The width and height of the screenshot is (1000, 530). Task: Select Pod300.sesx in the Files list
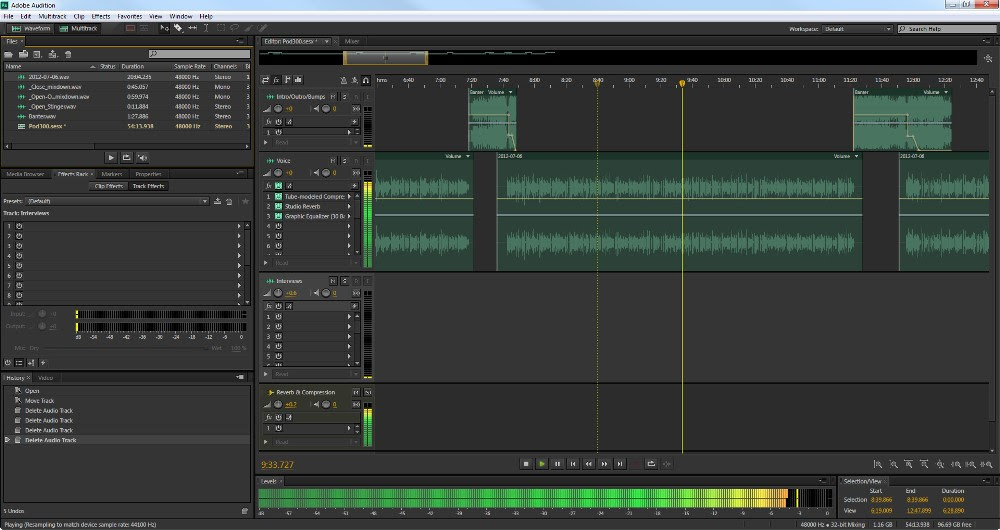pyautogui.click(x=47, y=126)
